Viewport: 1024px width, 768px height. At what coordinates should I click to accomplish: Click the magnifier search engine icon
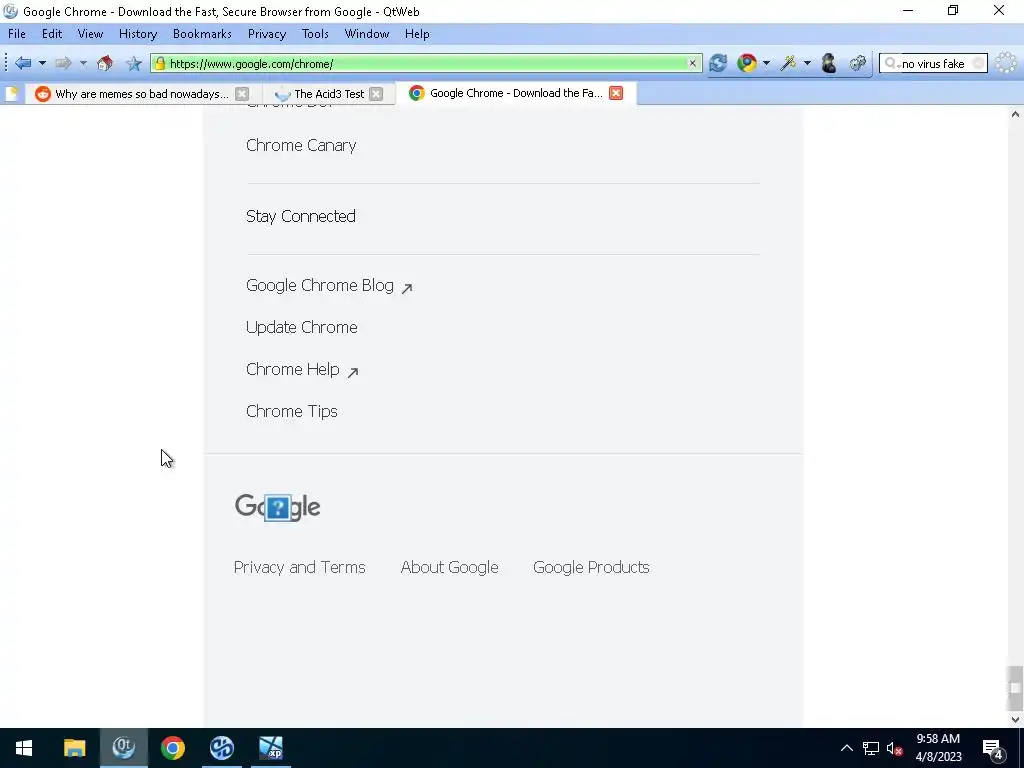click(x=891, y=63)
